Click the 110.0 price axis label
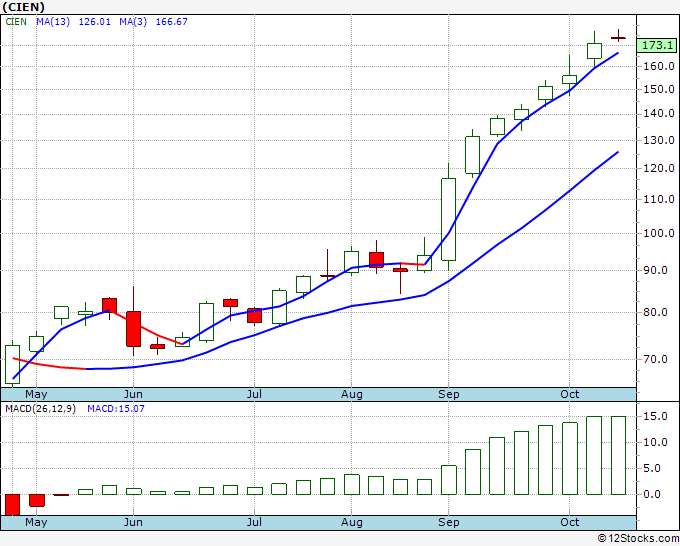This screenshot has height=546, width=680. (x=660, y=199)
